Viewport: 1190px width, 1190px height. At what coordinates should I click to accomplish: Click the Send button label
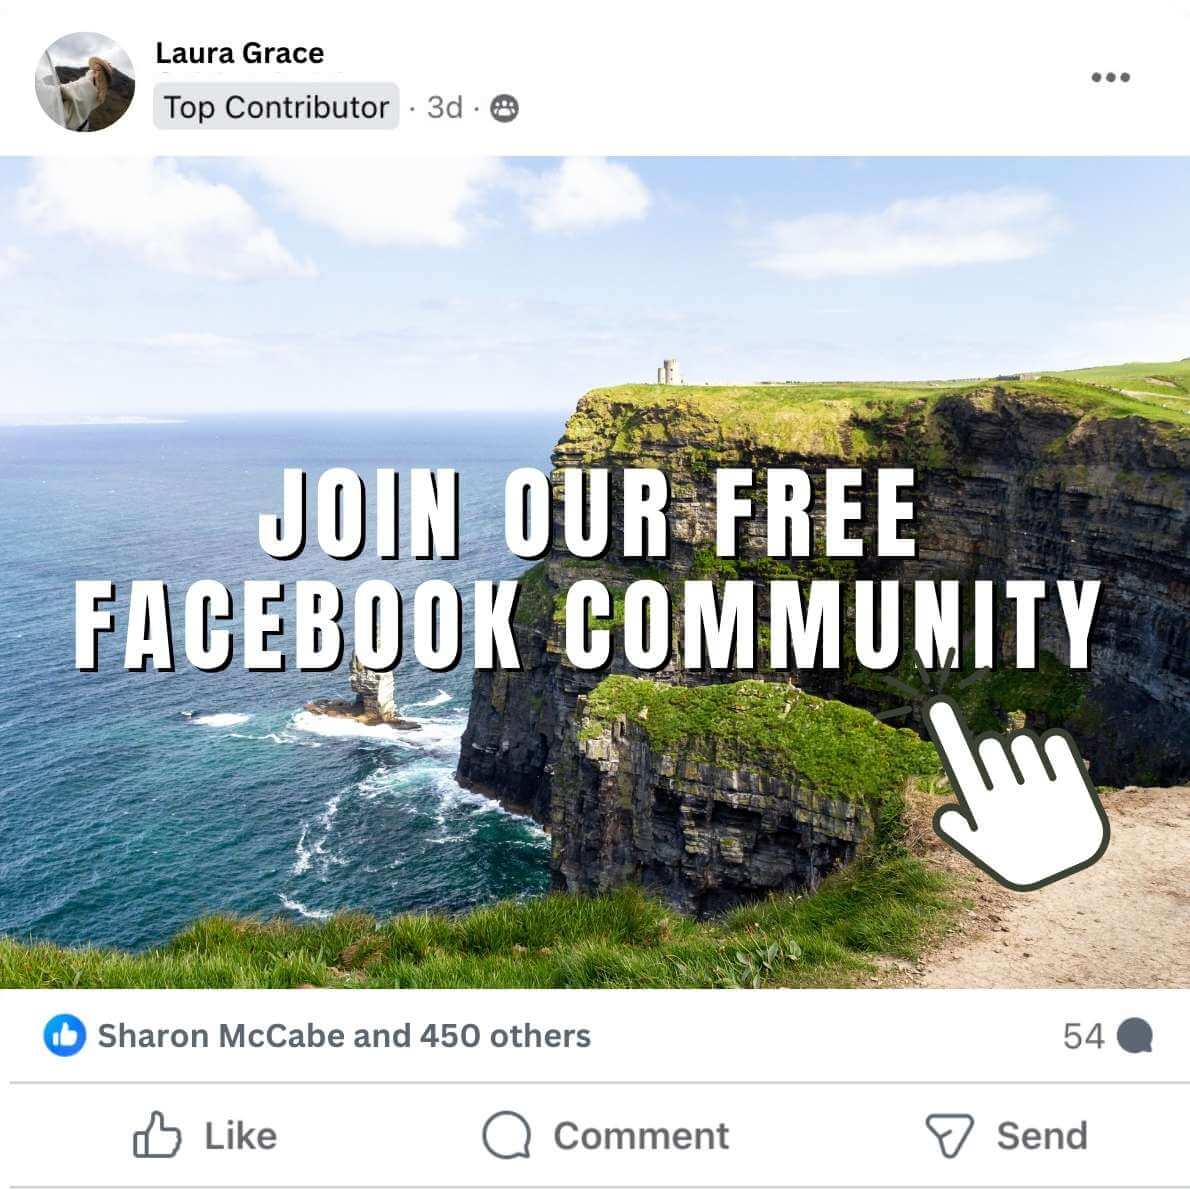(x=1042, y=1136)
